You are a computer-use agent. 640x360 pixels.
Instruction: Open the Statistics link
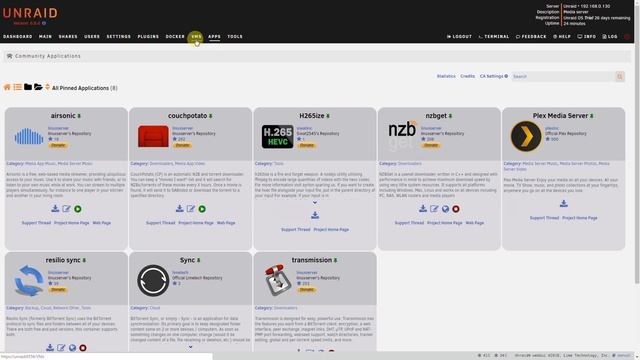pyautogui.click(x=446, y=76)
